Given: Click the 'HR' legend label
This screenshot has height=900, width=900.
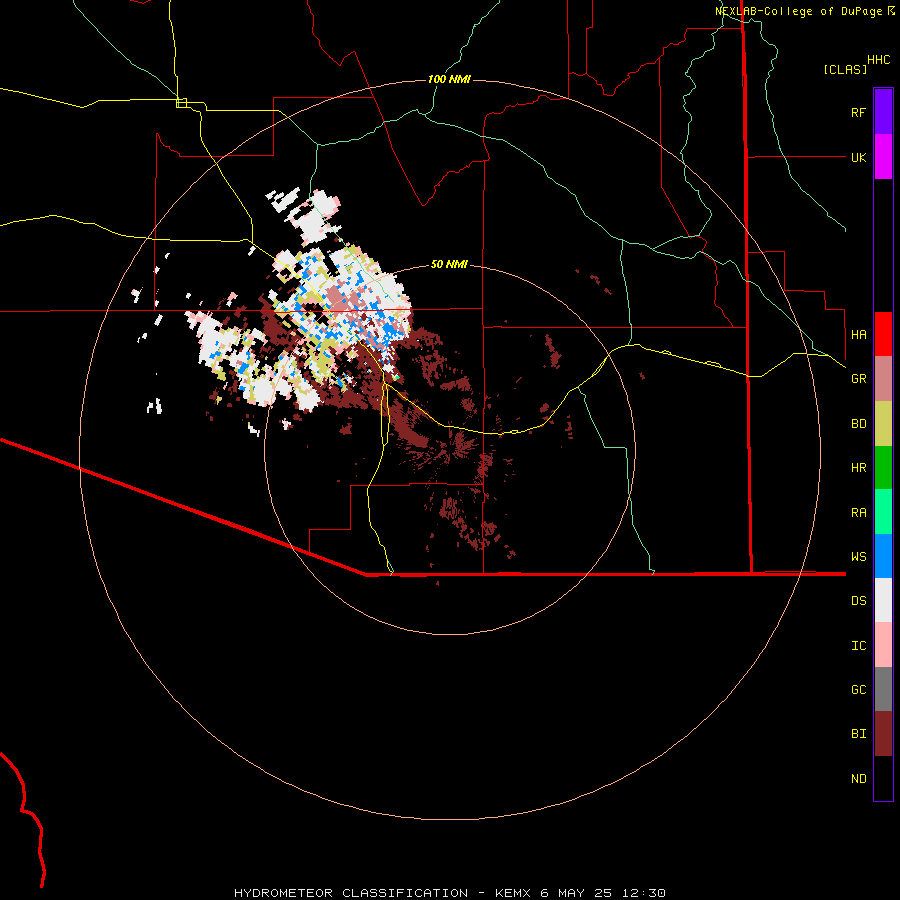Looking at the screenshot, I should click(x=858, y=468).
